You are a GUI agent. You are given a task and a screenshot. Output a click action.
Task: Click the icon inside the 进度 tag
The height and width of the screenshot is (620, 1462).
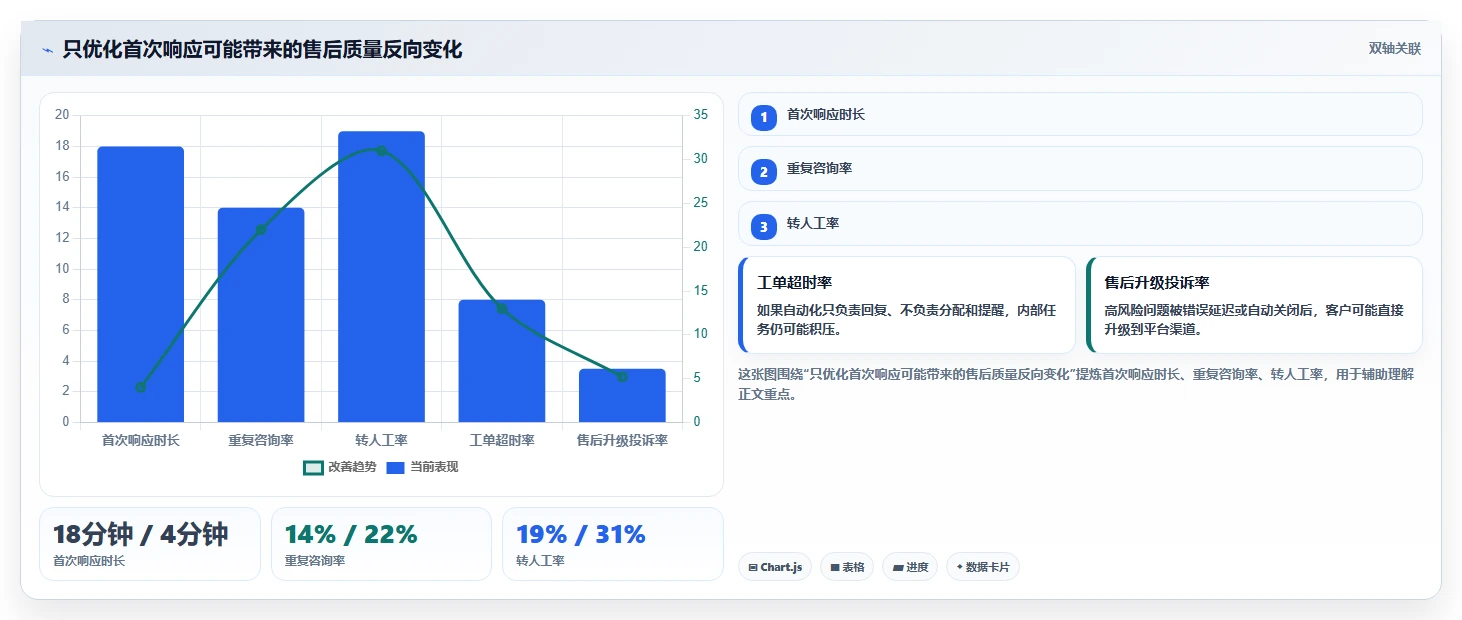point(898,568)
